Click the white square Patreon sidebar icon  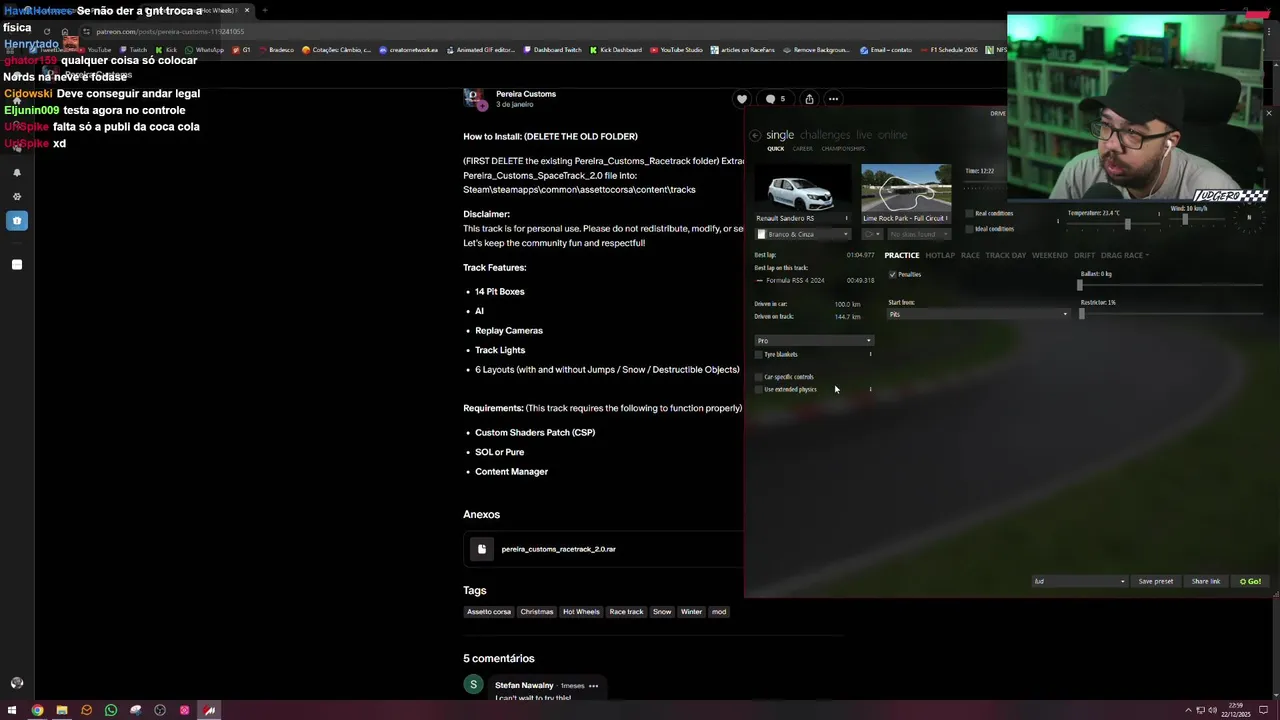tap(17, 265)
